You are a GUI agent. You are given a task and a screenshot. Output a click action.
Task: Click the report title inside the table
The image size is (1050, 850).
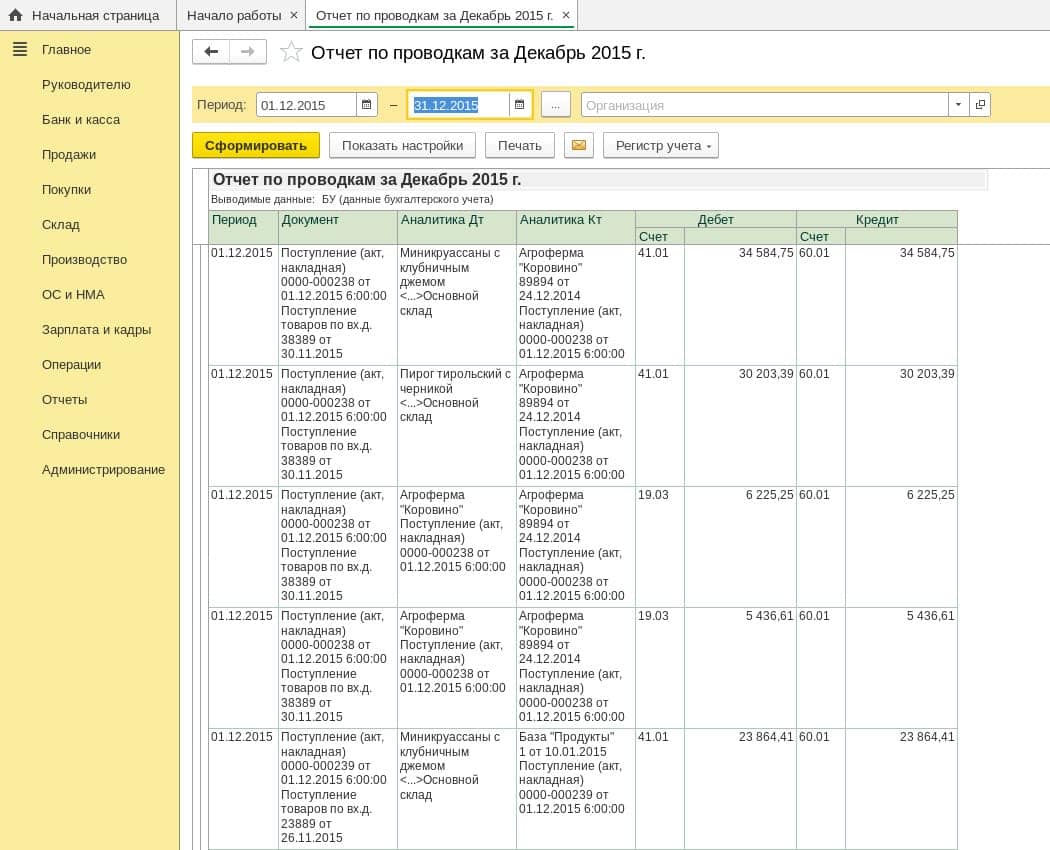tap(367, 180)
